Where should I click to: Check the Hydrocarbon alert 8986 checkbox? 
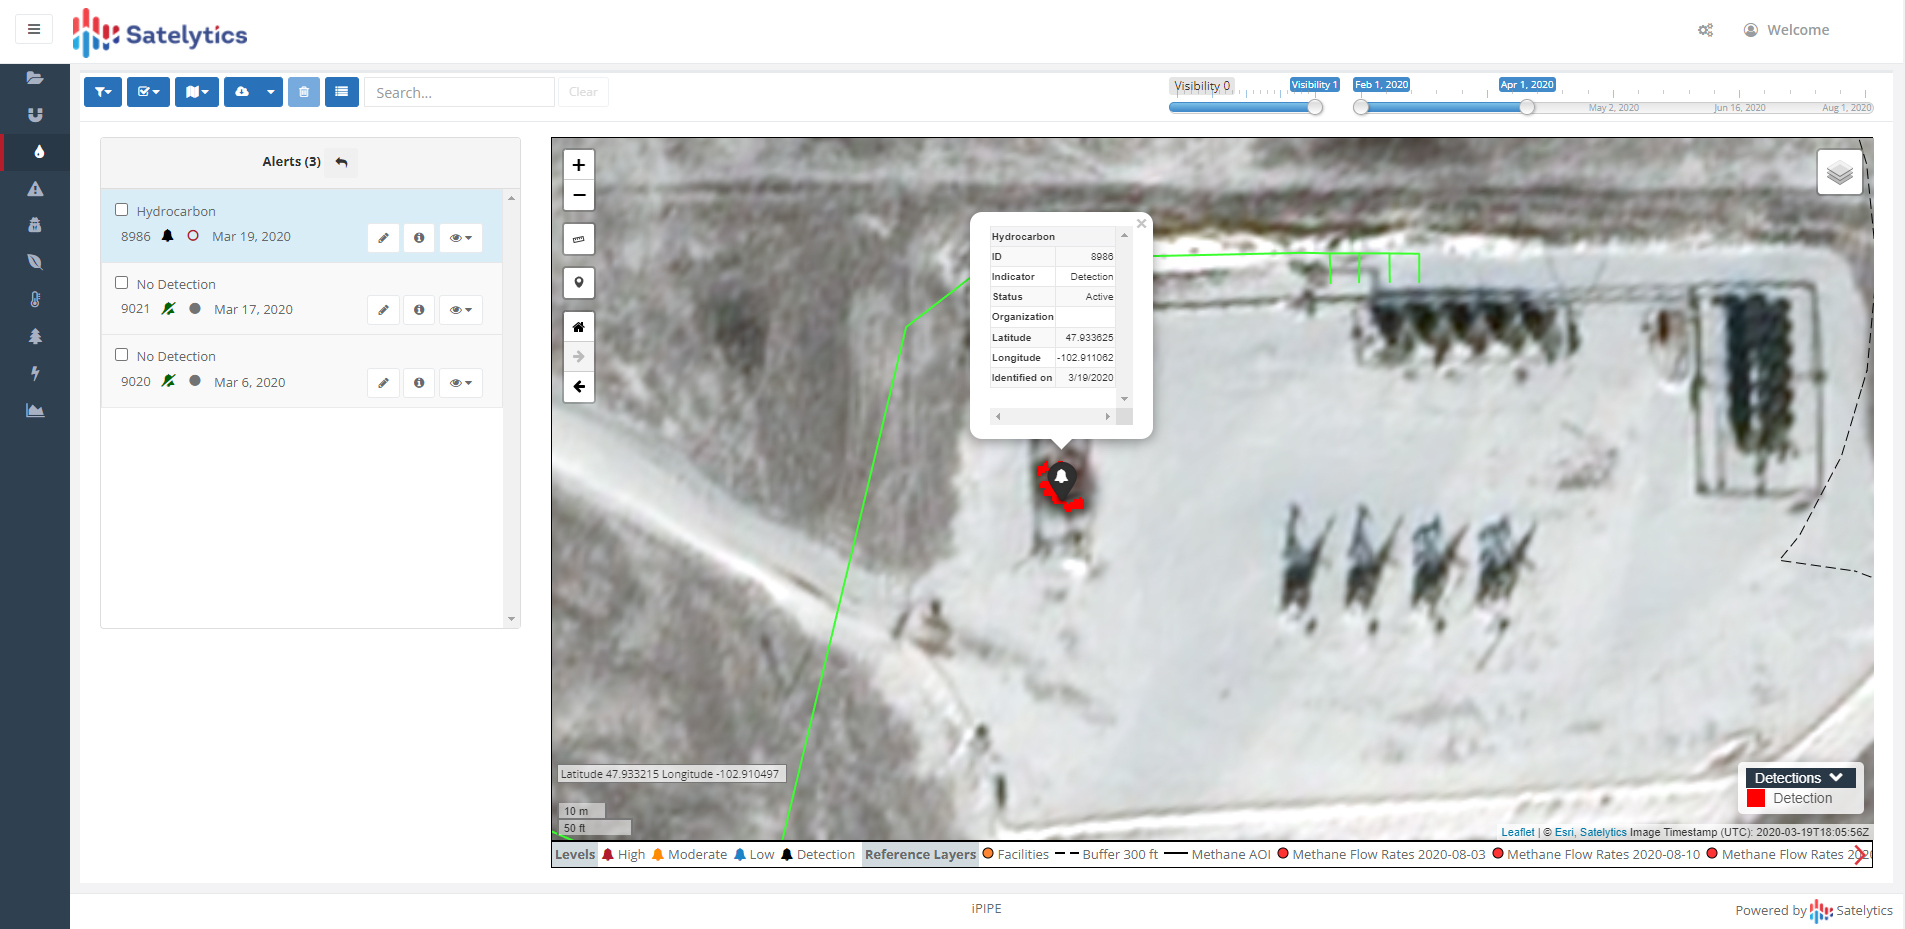pos(122,210)
